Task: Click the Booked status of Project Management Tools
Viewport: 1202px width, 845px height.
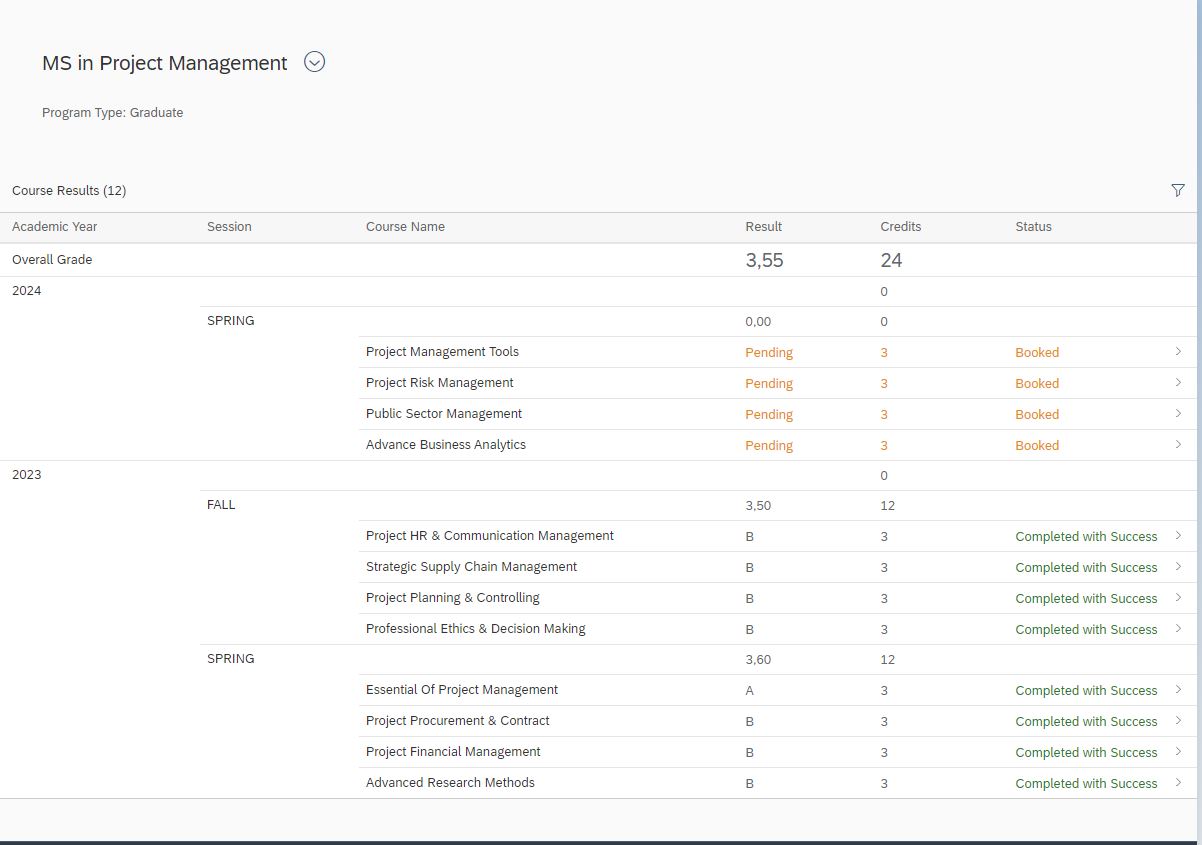Action: point(1037,353)
